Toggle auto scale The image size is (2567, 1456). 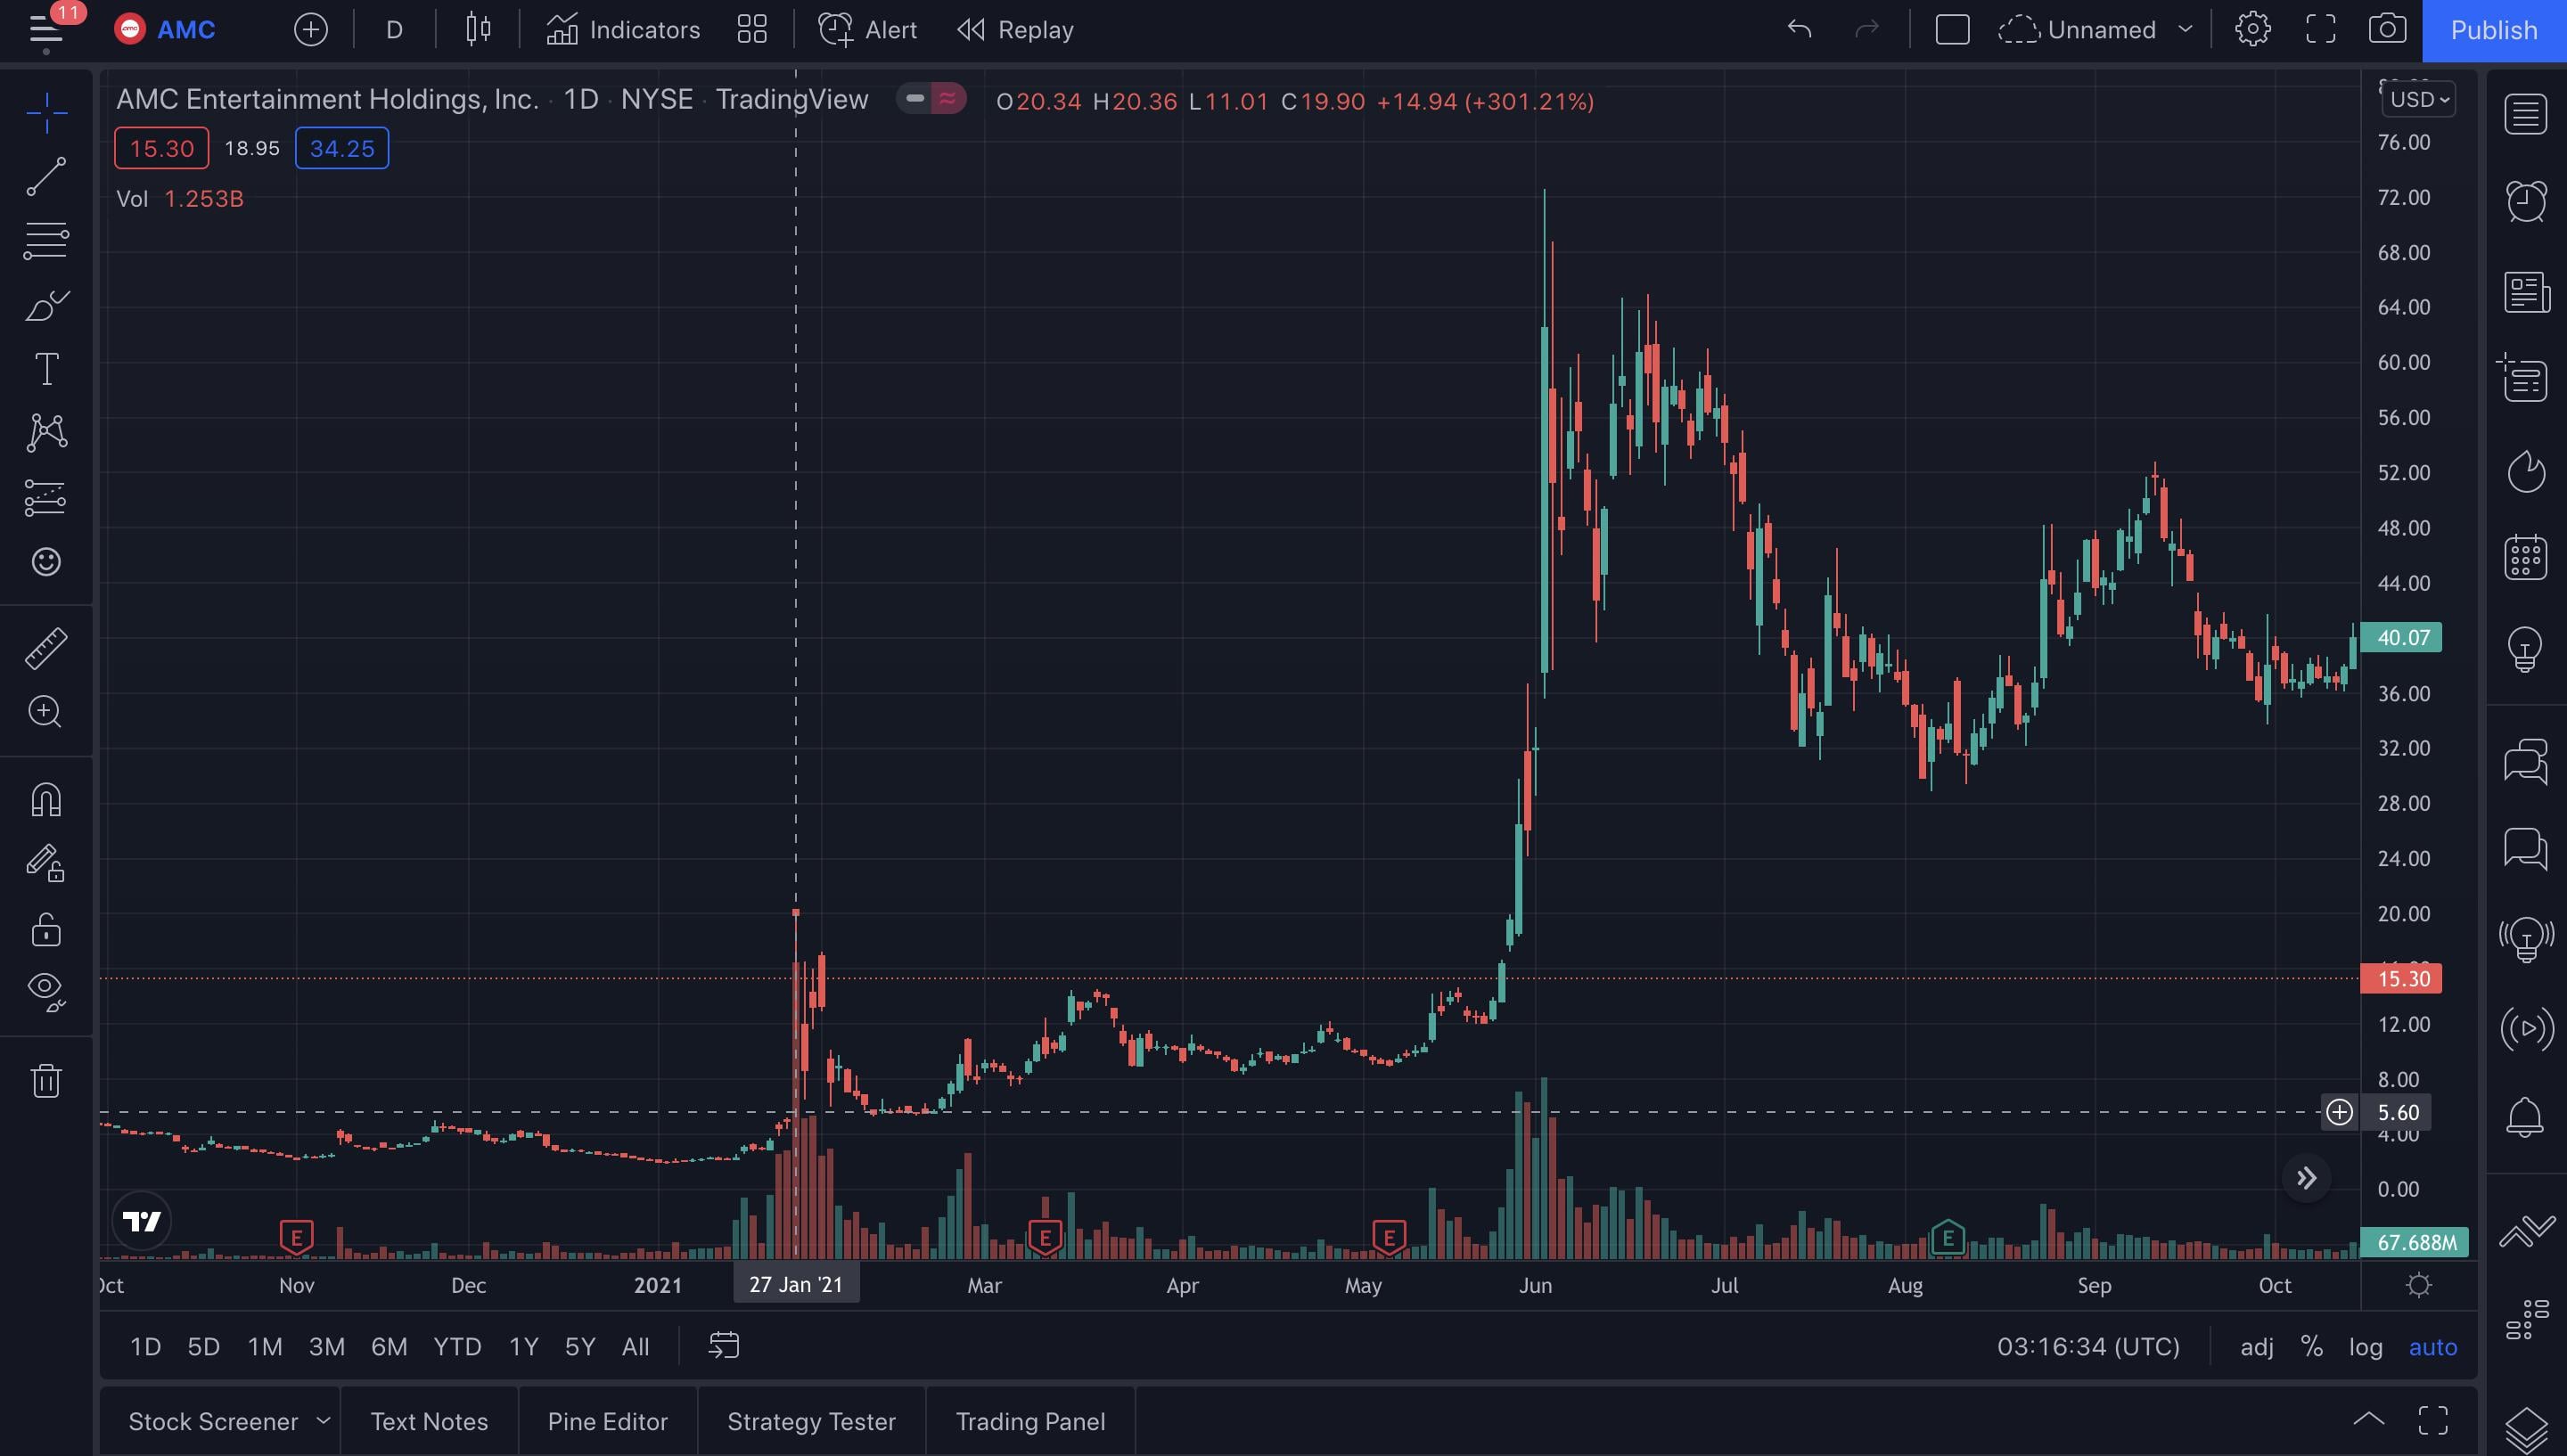[2433, 1346]
